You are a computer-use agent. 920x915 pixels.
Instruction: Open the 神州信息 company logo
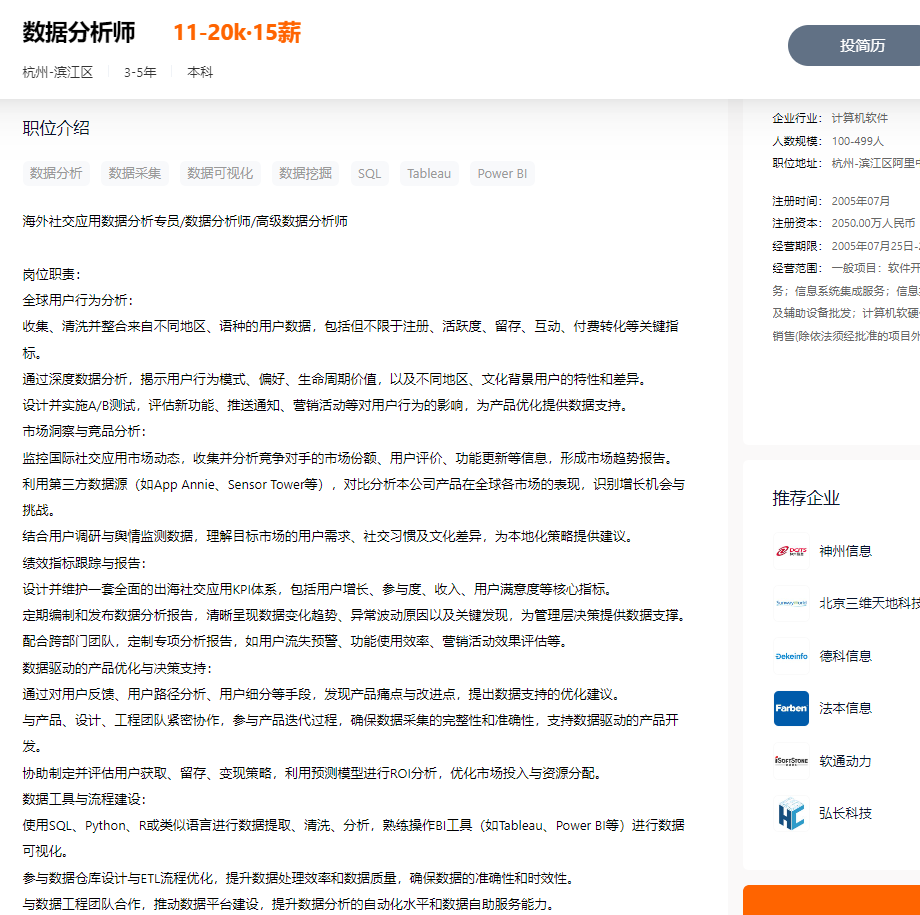(x=791, y=551)
